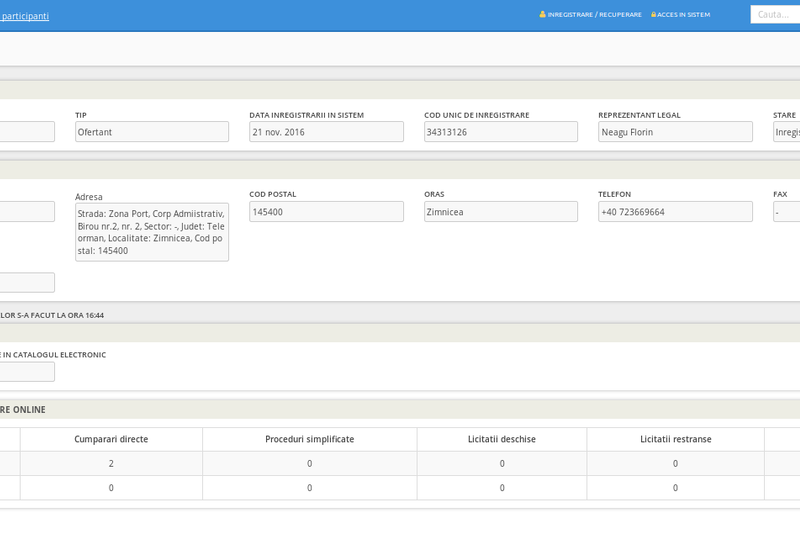Select the Reprezentant legal field Neagu Florin
Screen dimensions: 800x534
[675, 132]
